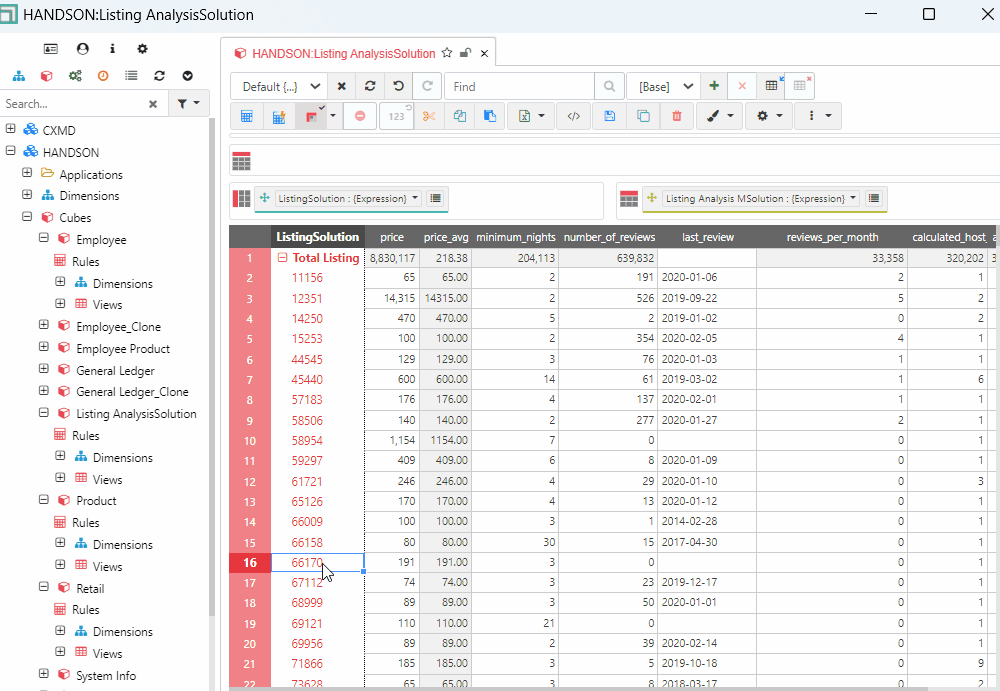The image size is (1000, 691).
Task: Open the sidebar filter dropdown
Action: click(188, 103)
